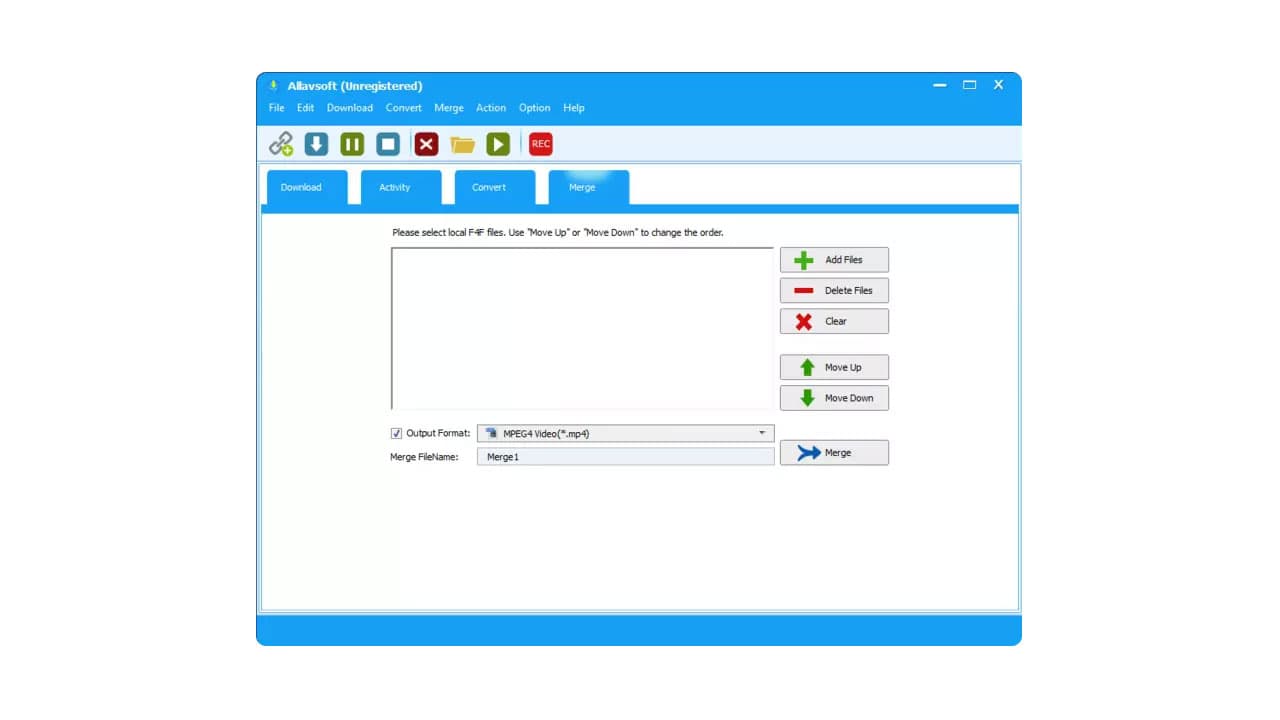Pause downloads using the pause icon
The height and width of the screenshot is (720, 1280).
tap(352, 144)
